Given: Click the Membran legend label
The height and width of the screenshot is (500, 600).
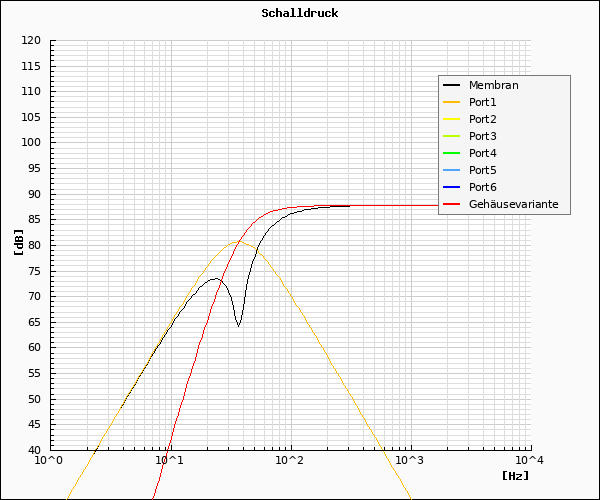Looking at the screenshot, I should (493, 85).
